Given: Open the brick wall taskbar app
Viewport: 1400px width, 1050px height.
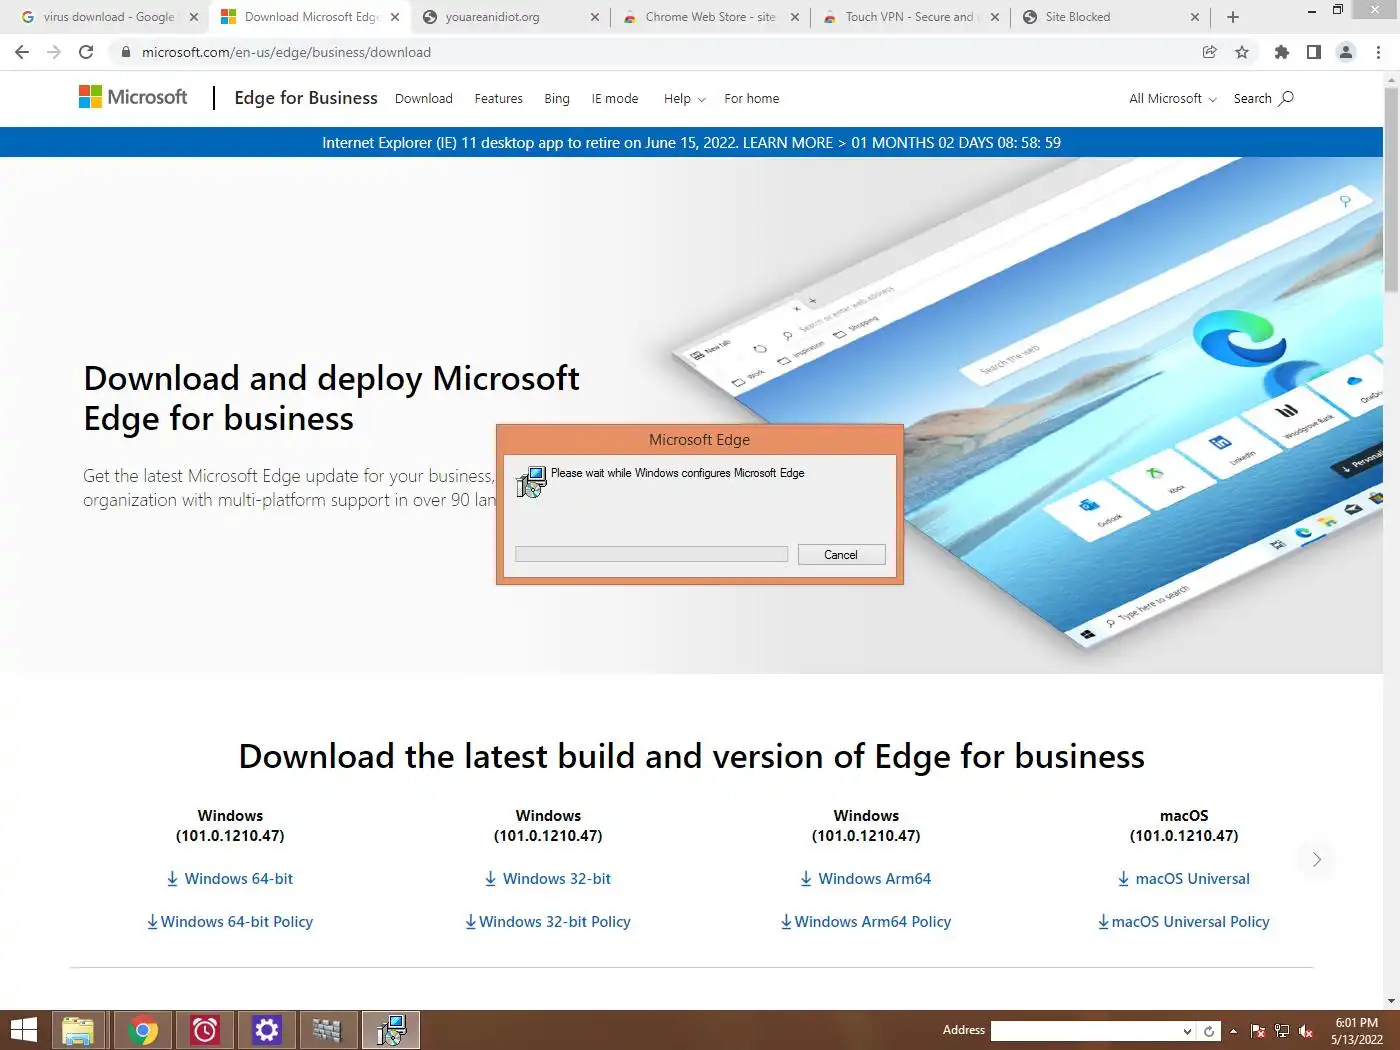Looking at the screenshot, I should [328, 1030].
